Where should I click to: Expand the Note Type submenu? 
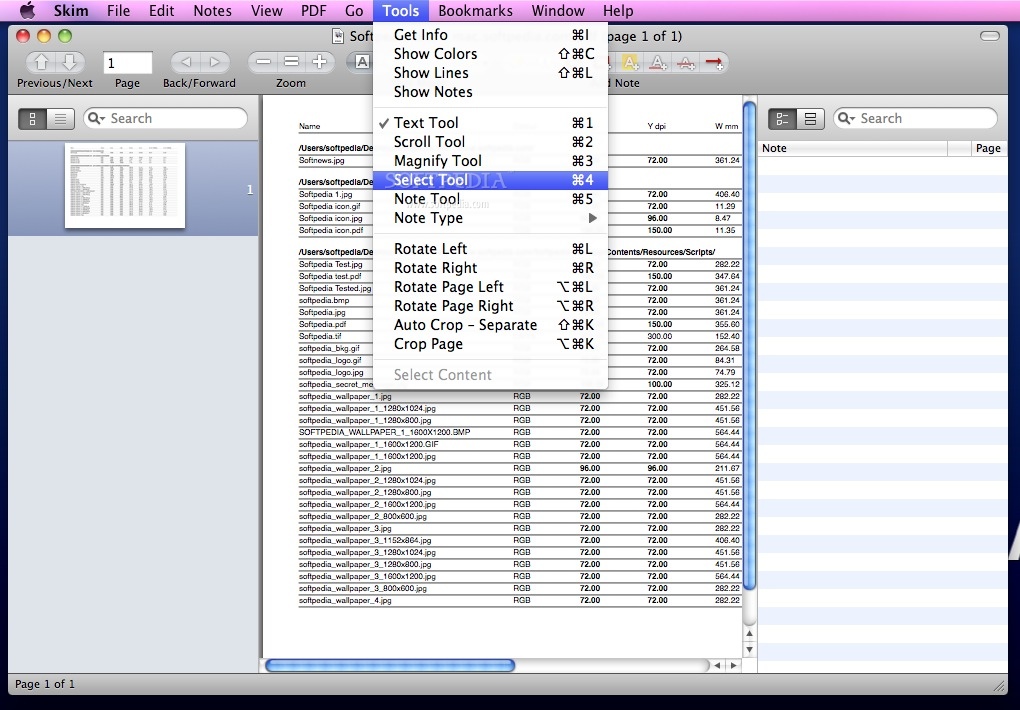coord(490,218)
